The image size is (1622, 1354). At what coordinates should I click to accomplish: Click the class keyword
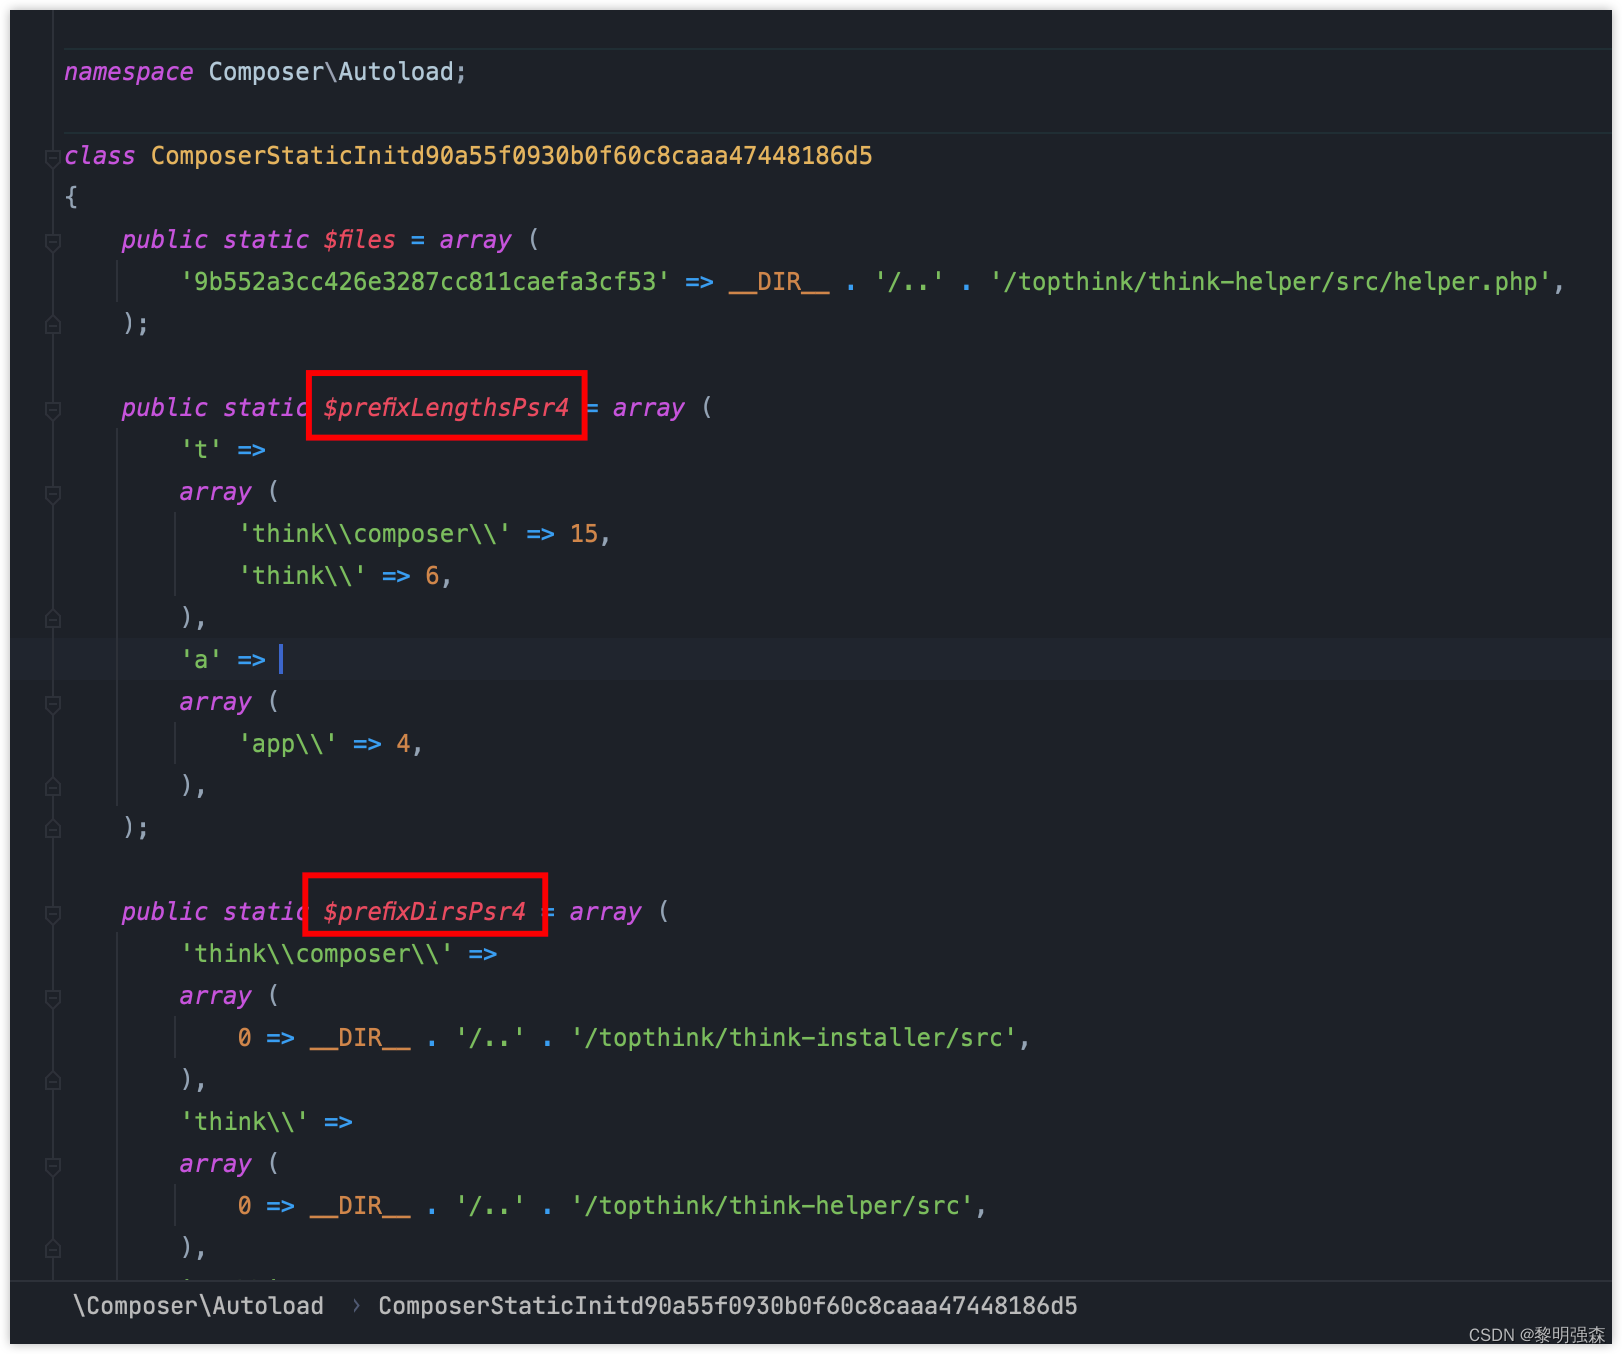(x=99, y=156)
